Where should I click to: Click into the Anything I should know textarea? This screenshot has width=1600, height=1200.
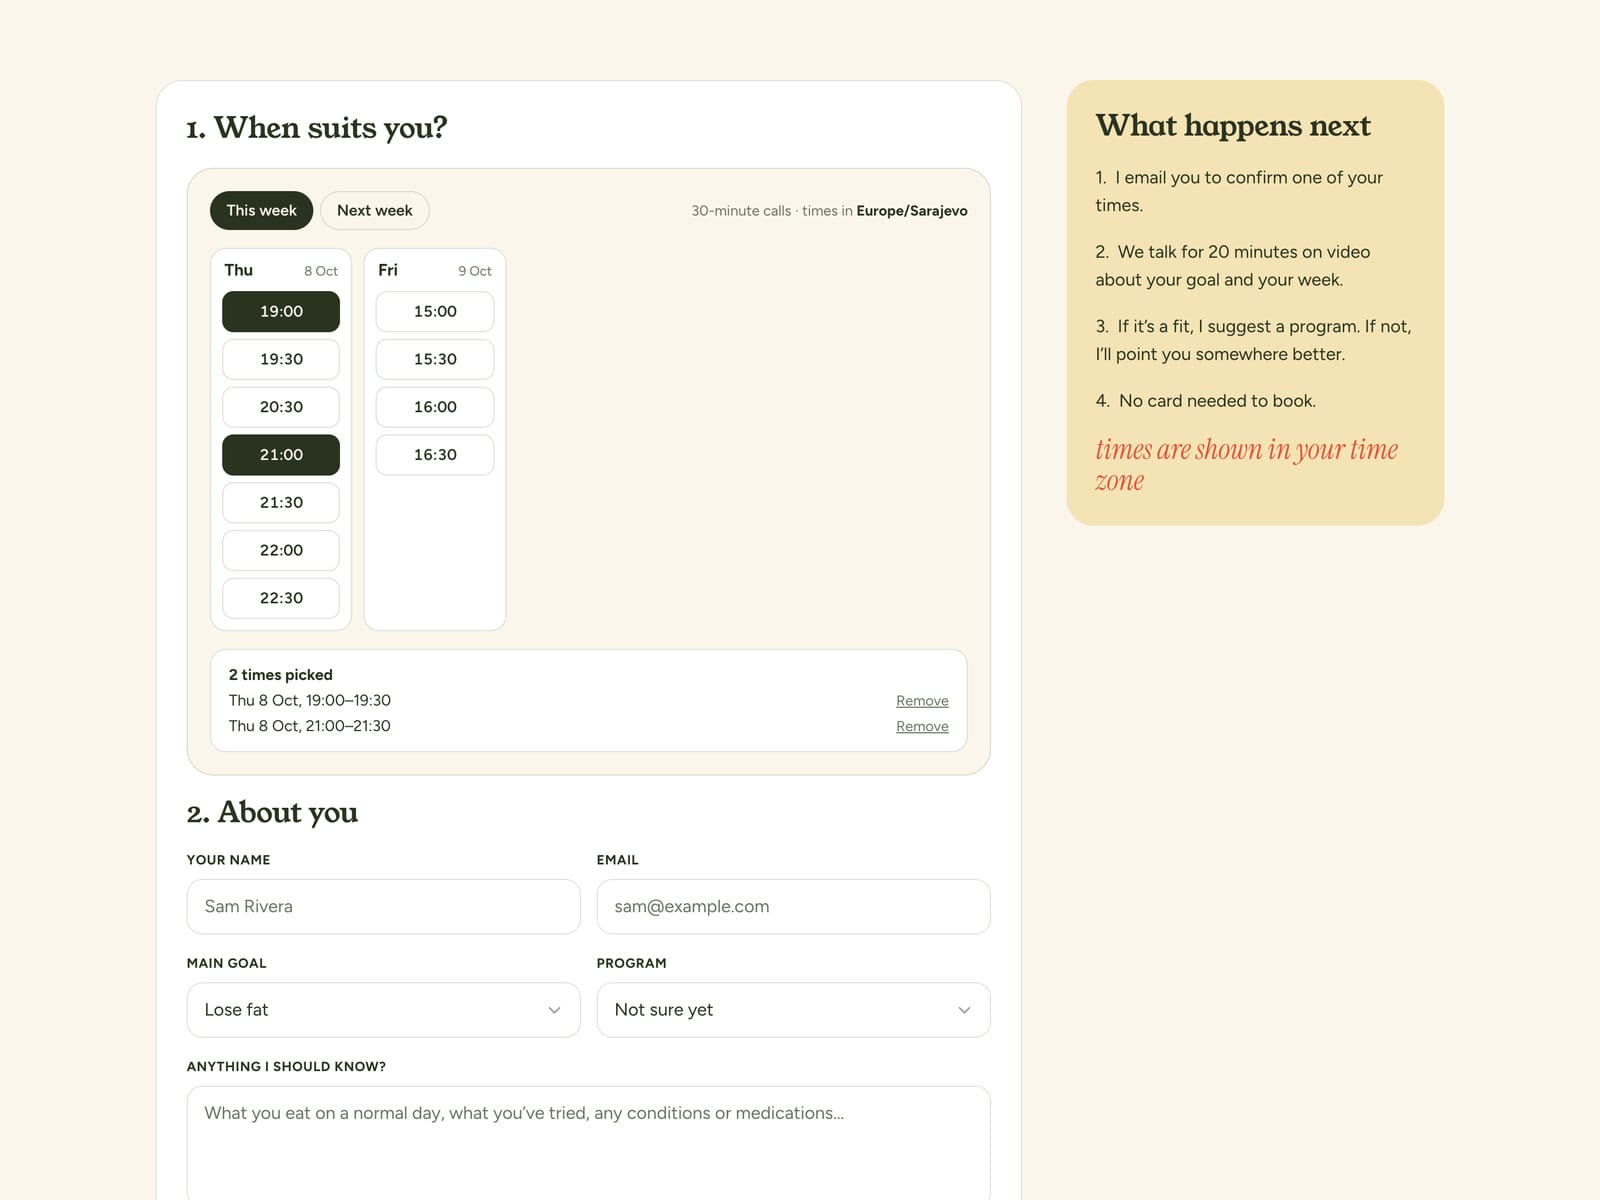tap(588, 1143)
